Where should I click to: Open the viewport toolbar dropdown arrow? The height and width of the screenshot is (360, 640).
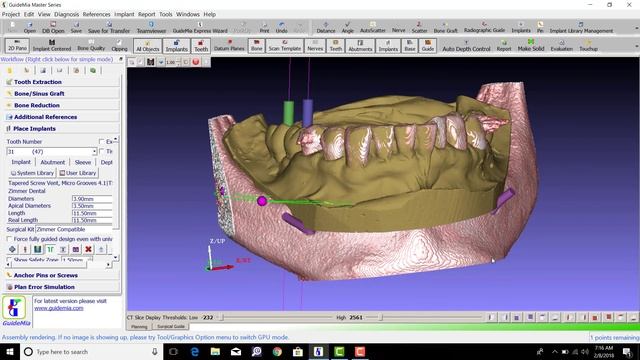[161, 62]
